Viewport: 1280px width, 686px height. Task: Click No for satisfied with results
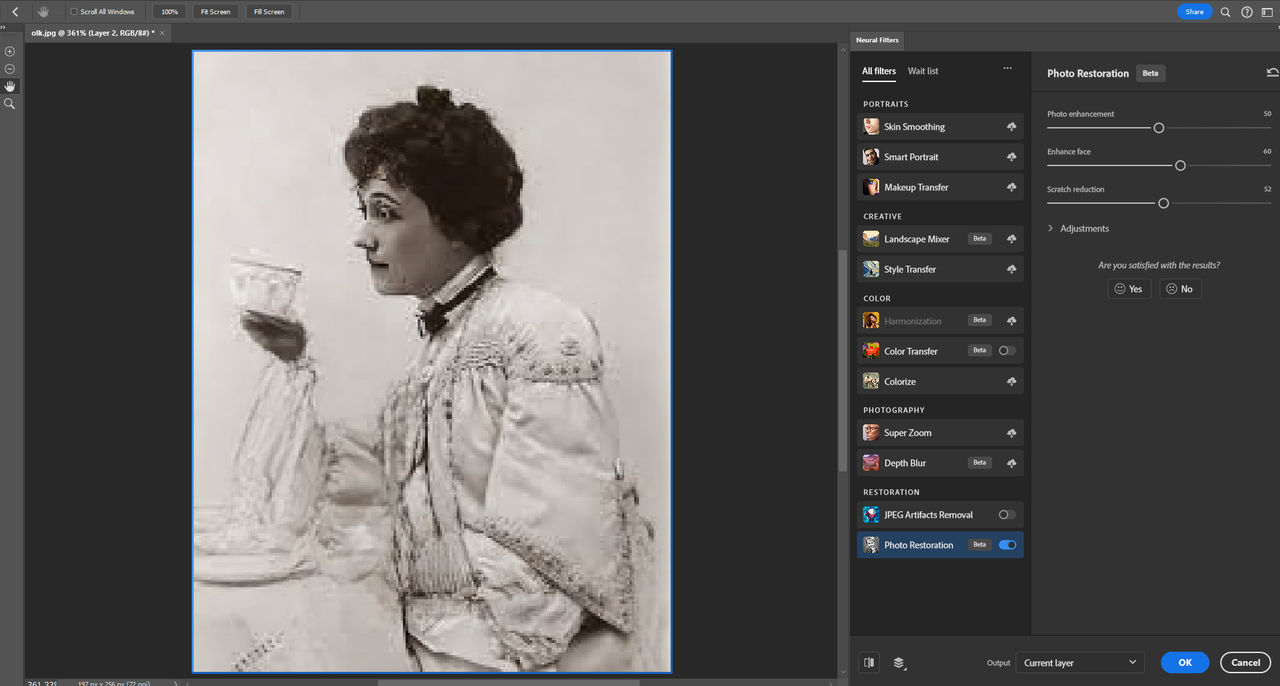(1180, 289)
